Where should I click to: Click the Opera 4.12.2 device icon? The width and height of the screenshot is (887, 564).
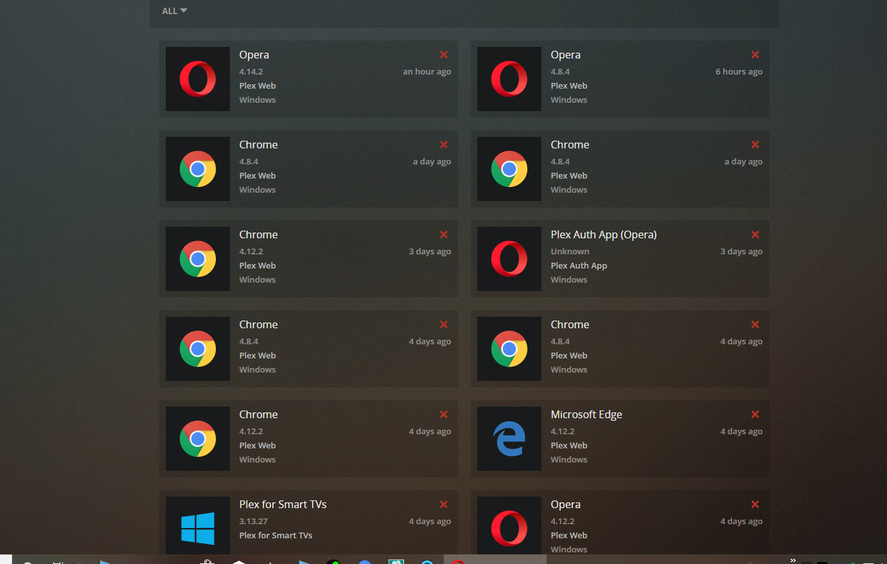click(509, 526)
